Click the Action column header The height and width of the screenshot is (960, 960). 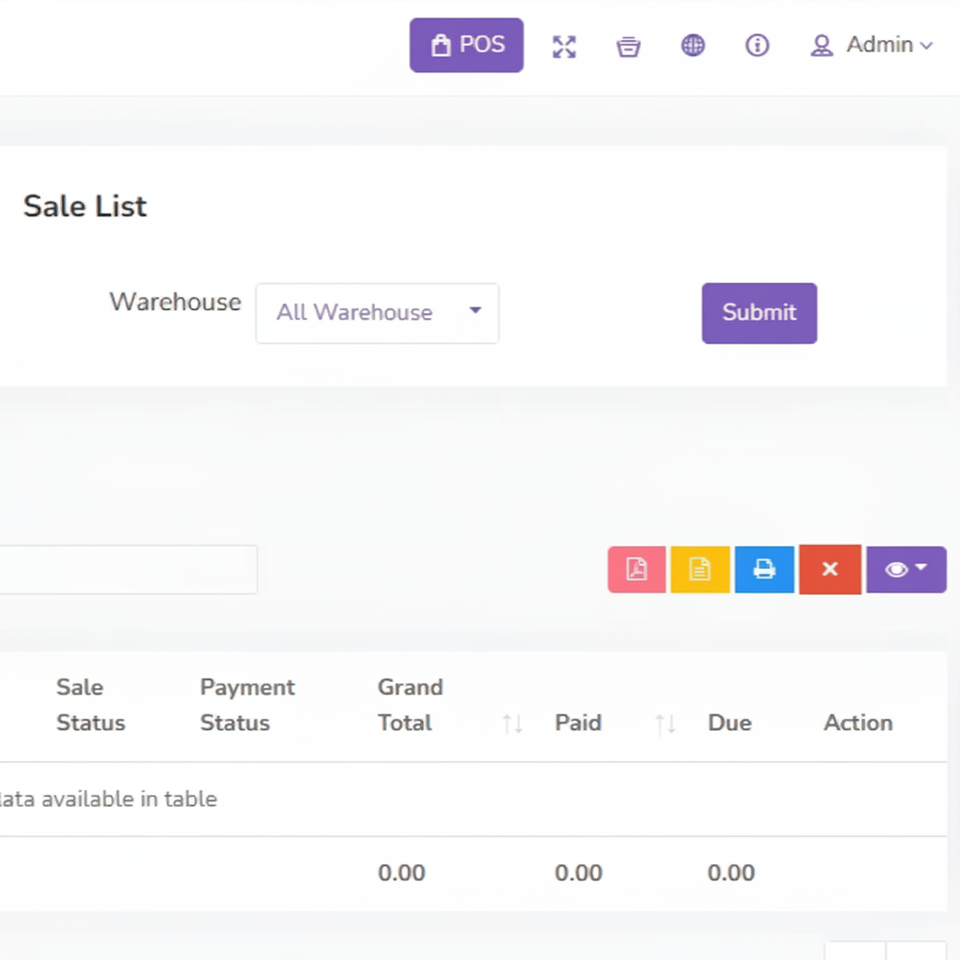(x=858, y=723)
